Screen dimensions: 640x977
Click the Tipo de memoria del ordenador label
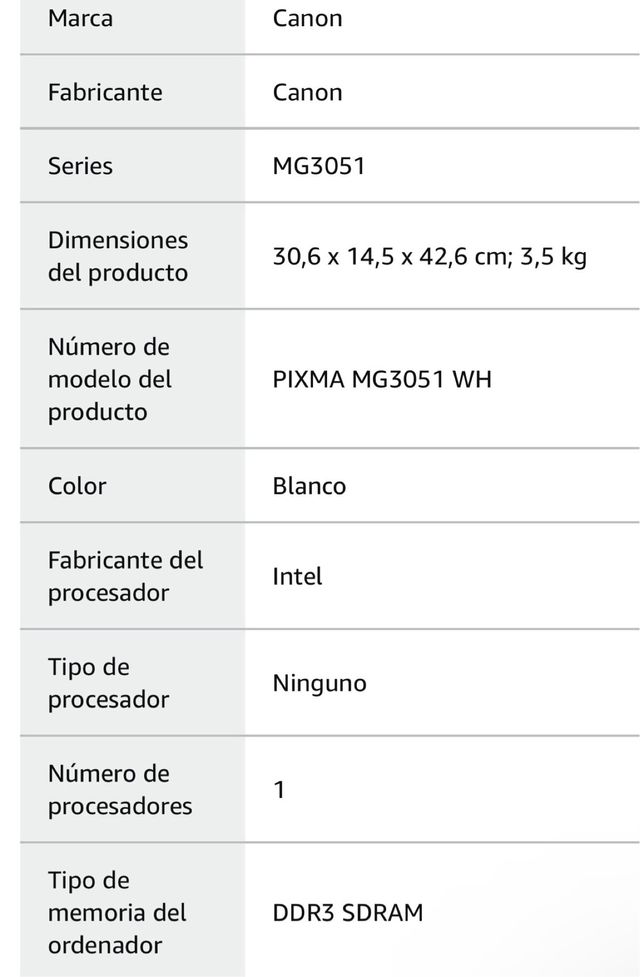pos(117,912)
